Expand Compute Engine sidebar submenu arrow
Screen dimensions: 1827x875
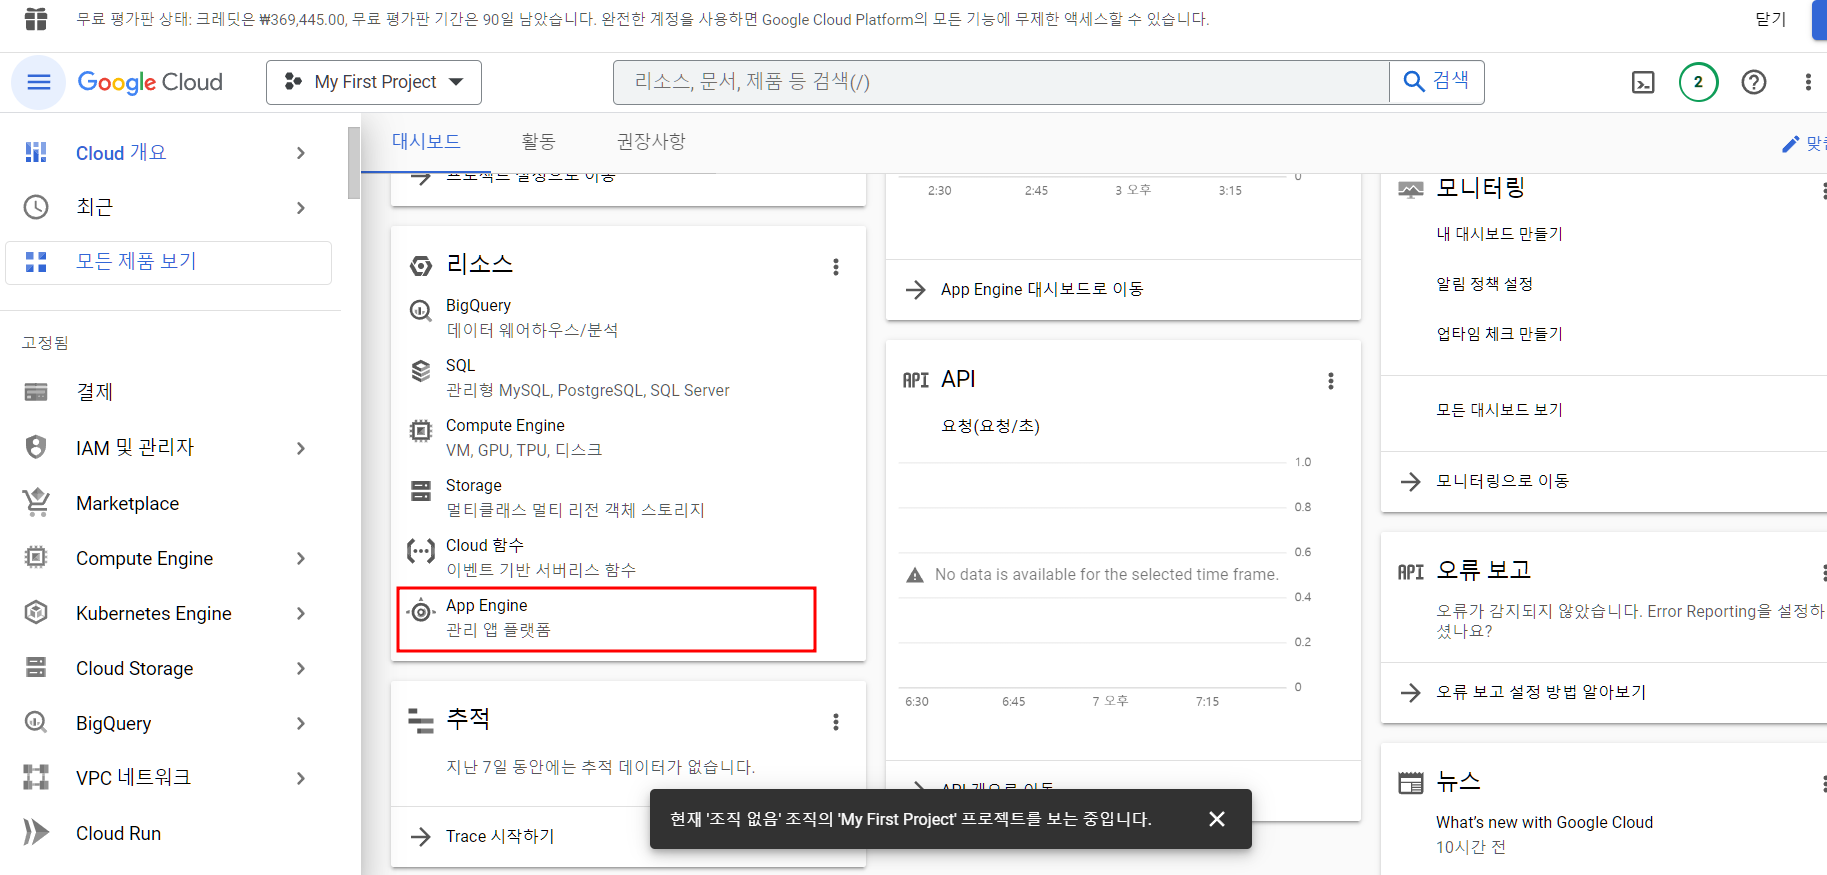(301, 558)
